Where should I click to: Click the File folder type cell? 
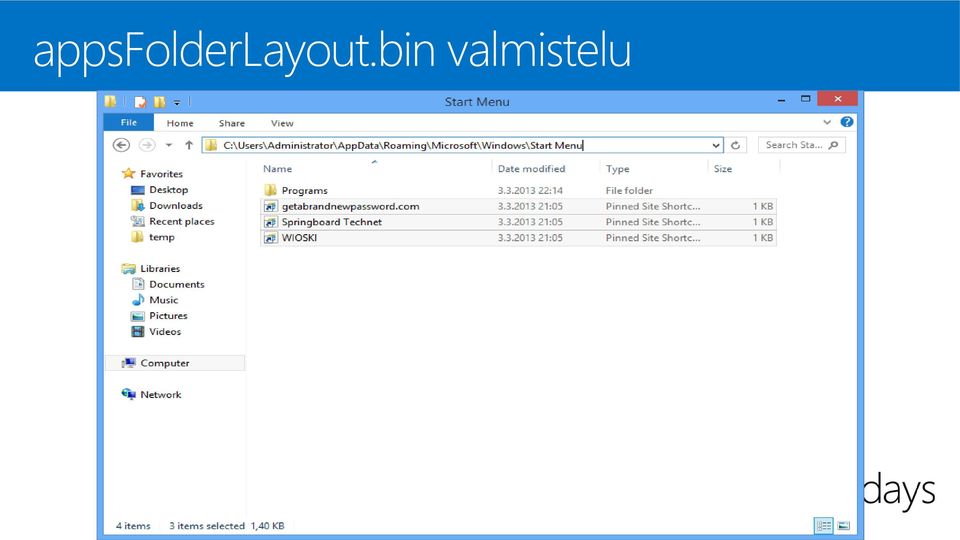pos(629,191)
